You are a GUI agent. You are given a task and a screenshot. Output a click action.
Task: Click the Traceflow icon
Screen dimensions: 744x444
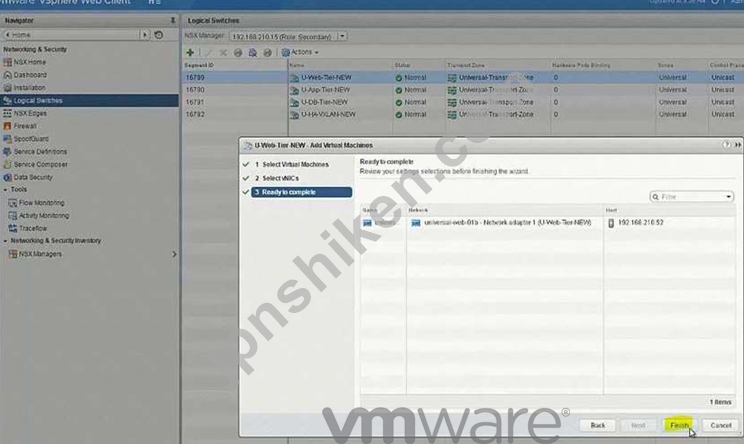coord(13,229)
